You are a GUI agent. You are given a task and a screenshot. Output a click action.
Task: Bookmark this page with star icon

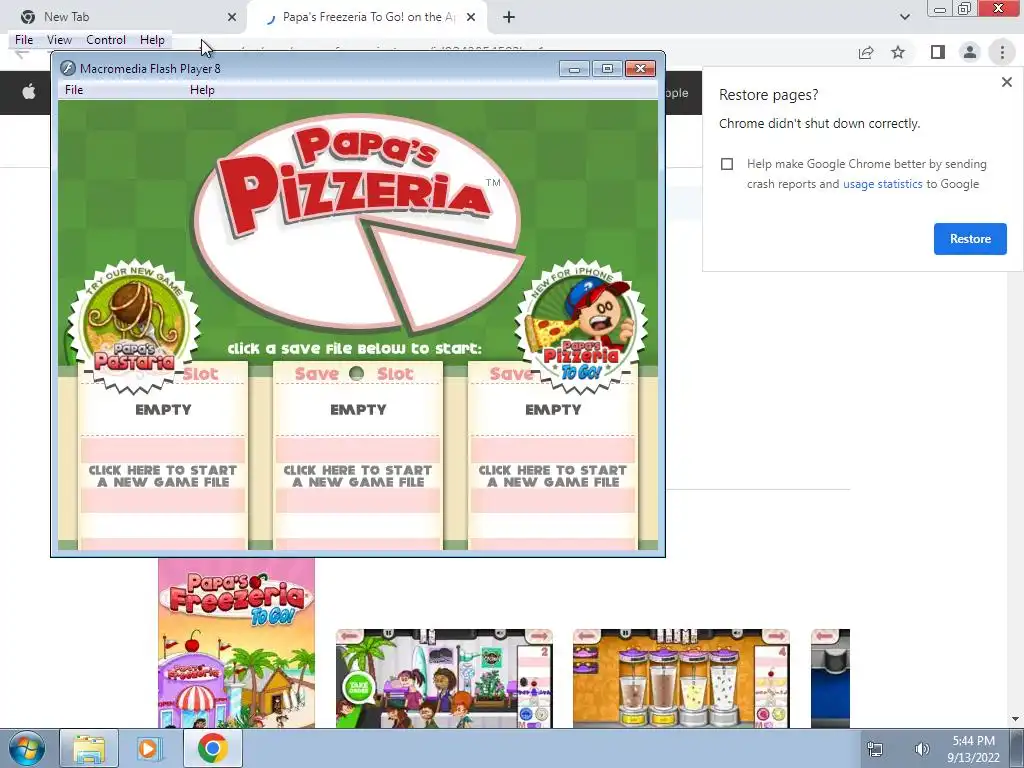[898, 52]
